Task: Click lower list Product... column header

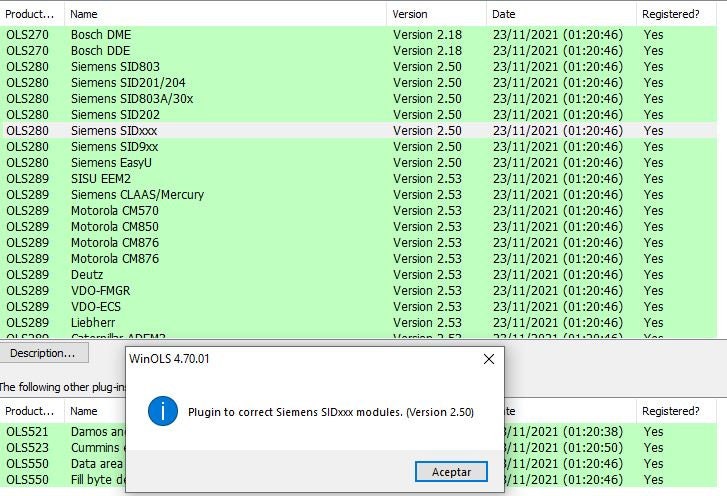Action: click(30, 411)
